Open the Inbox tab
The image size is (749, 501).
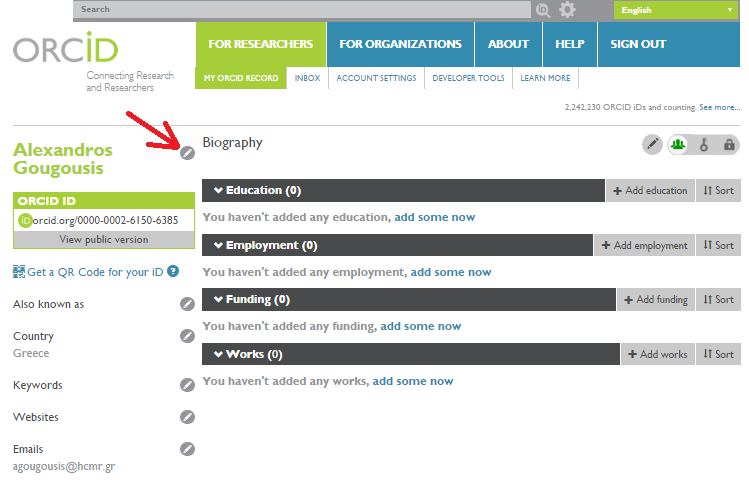pyautogui.click(x=307, y=78)
